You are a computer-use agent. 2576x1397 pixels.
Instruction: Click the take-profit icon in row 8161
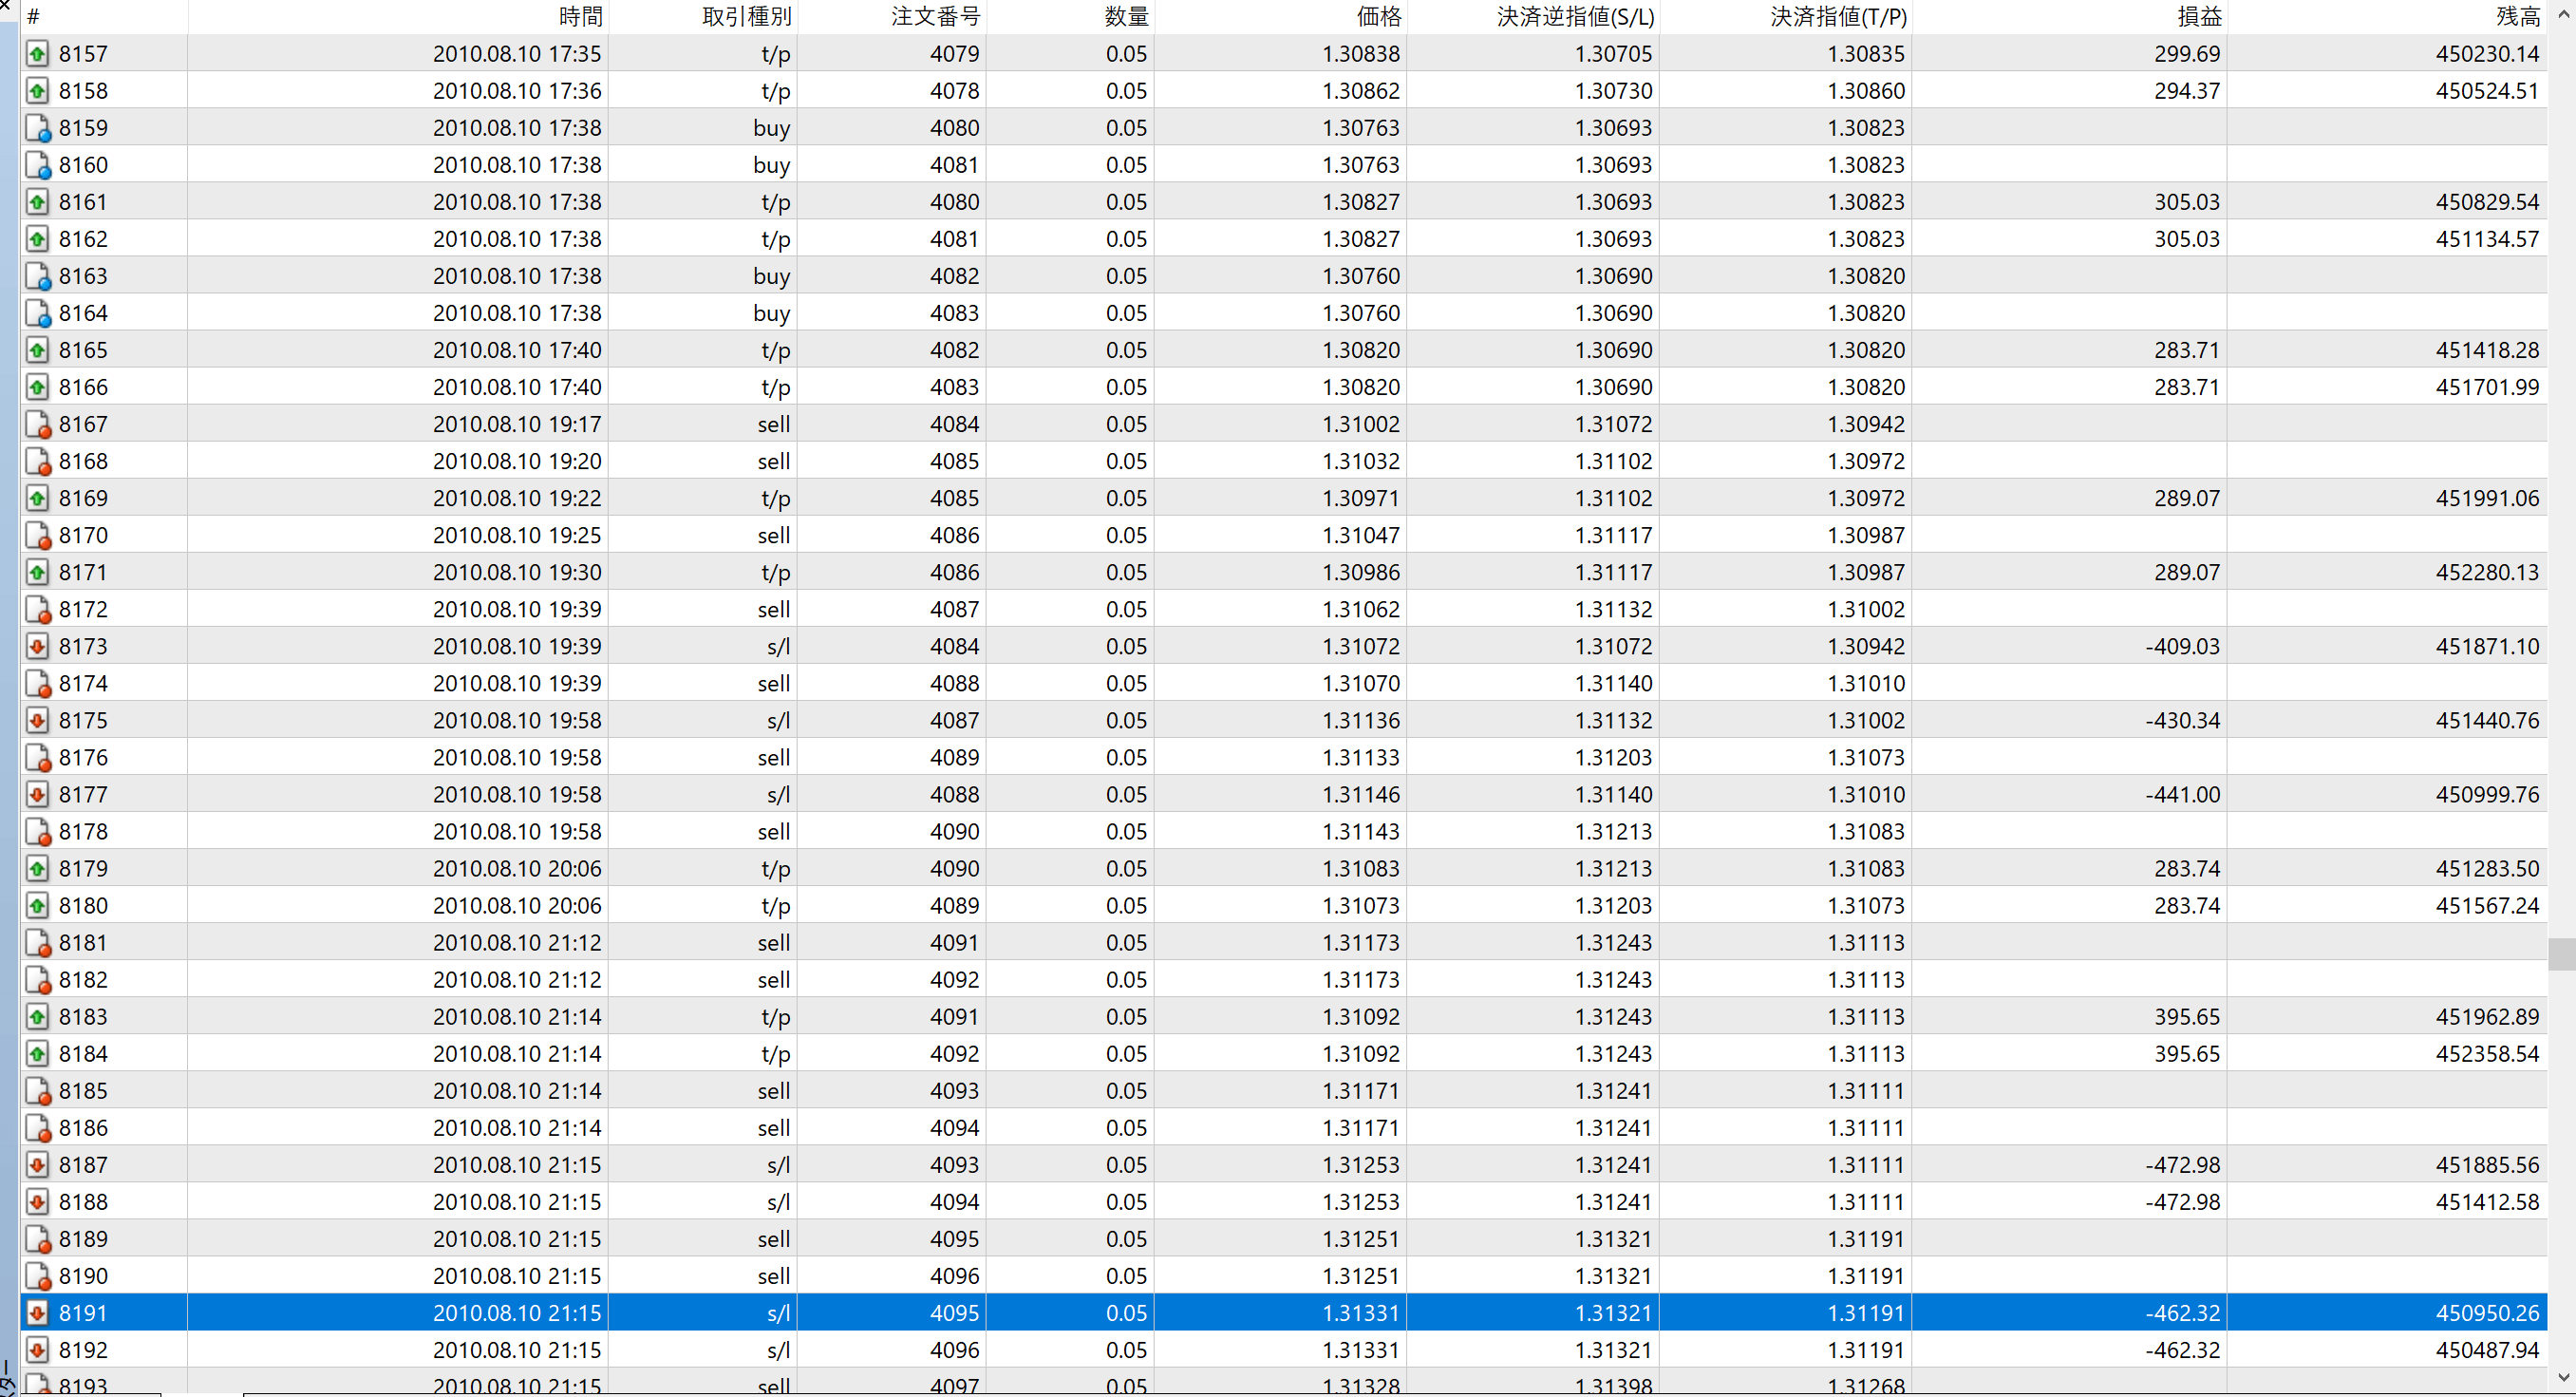pos(37,202)
